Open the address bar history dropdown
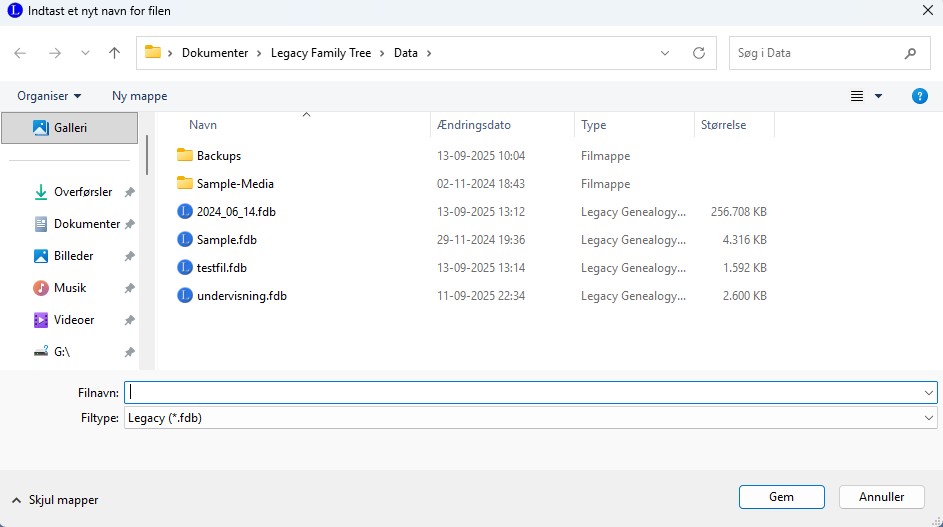Viewport: 943px width, 527px height. [x=666, y=53]
